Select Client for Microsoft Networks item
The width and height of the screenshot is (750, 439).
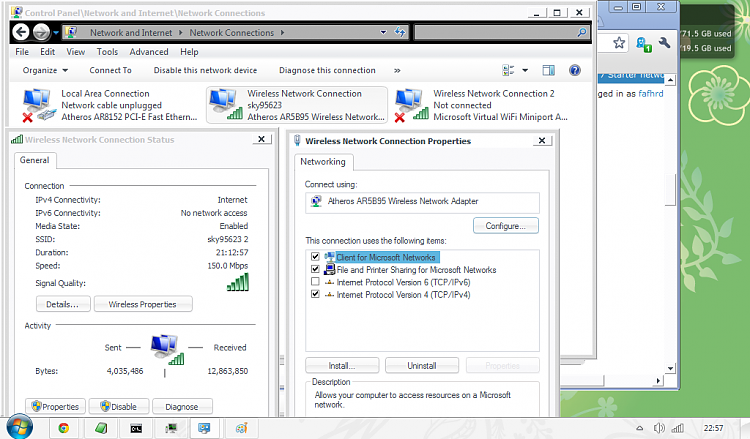(x=386, y=257)
